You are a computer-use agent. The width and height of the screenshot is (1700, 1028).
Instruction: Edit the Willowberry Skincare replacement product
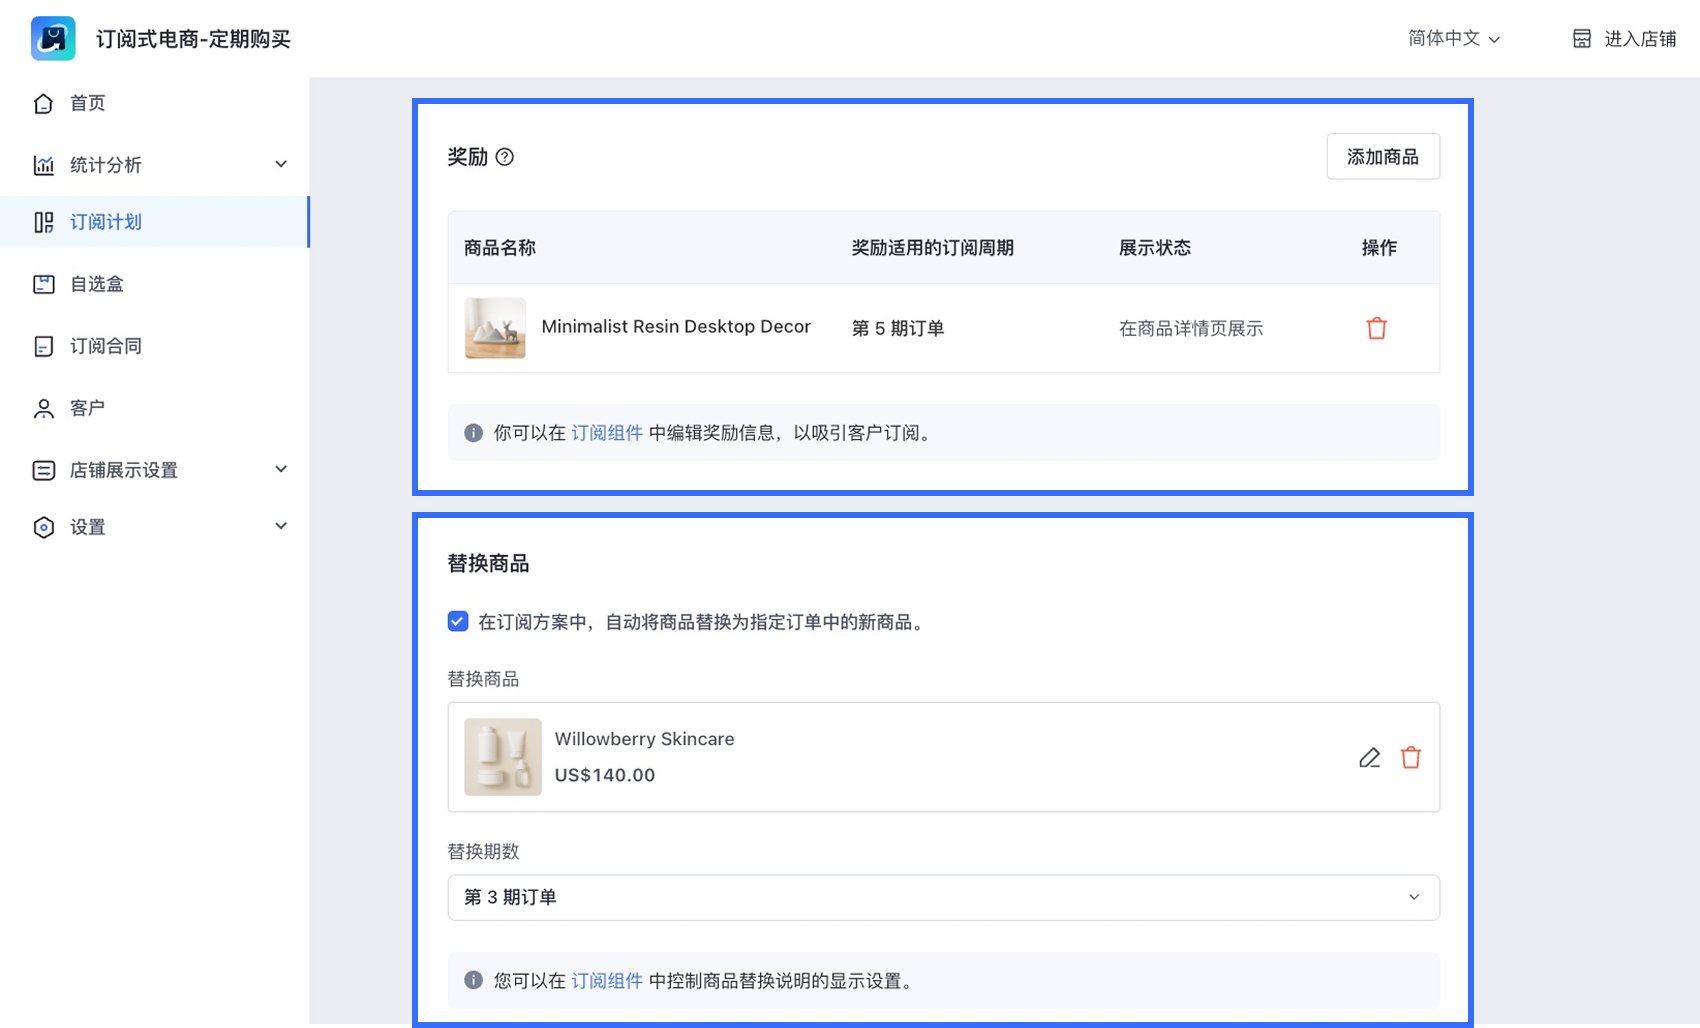(x=1369, y=758)
